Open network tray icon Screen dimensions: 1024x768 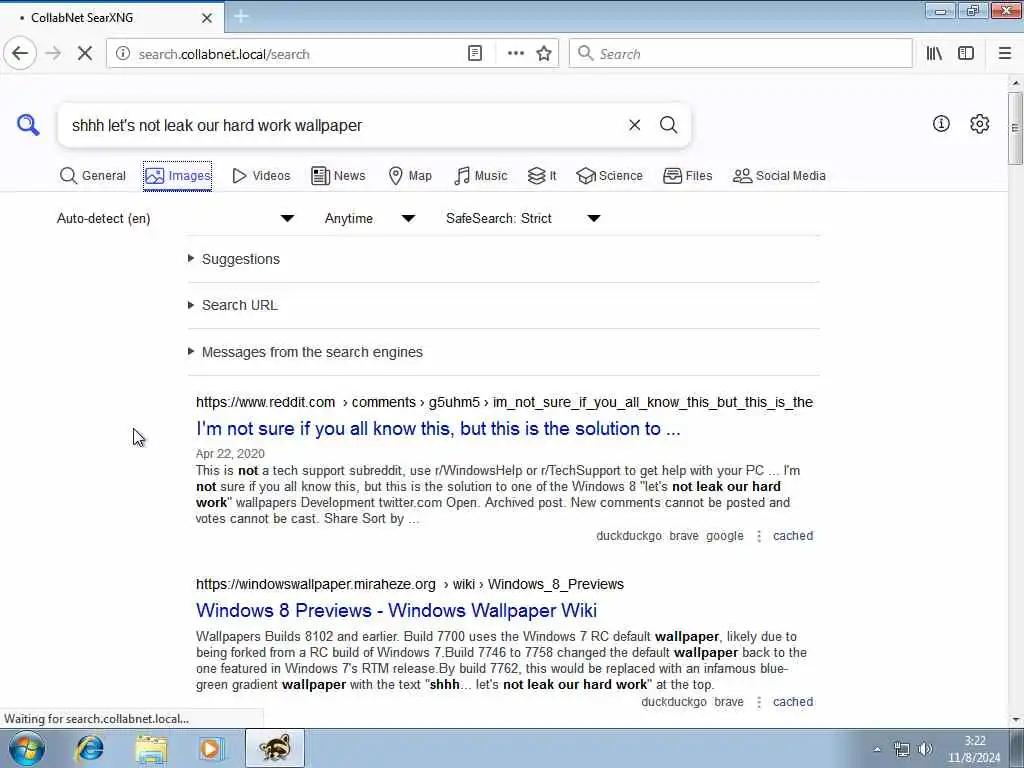coord(901,749)
